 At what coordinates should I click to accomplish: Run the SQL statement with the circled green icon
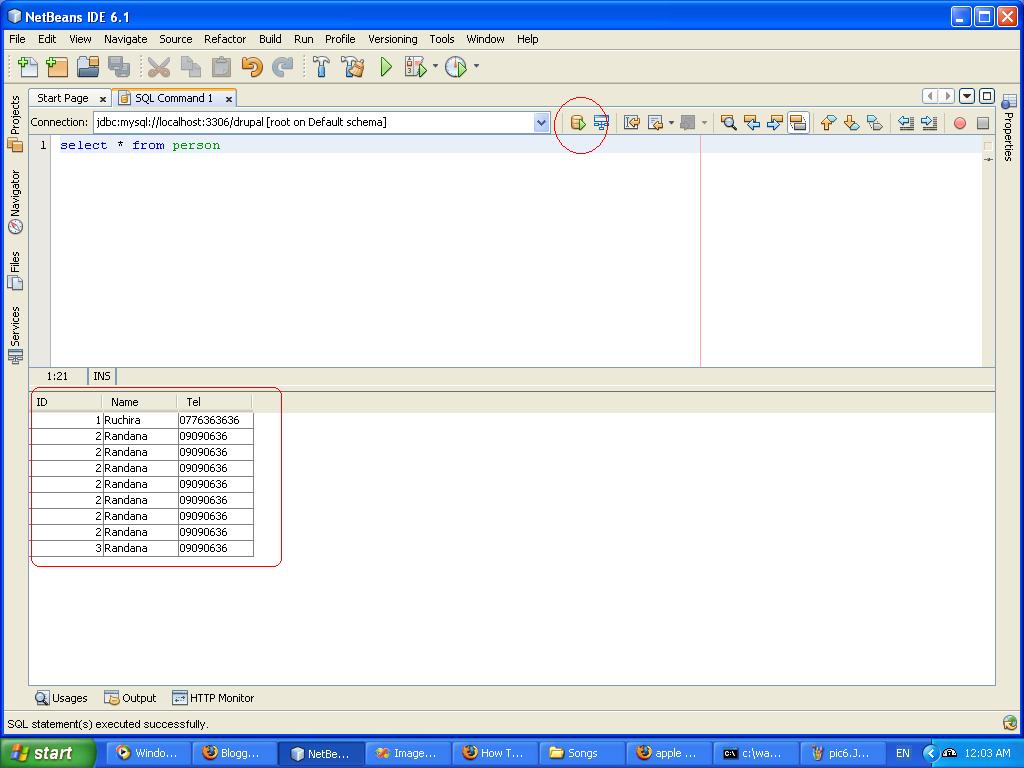tap(580, 122)
